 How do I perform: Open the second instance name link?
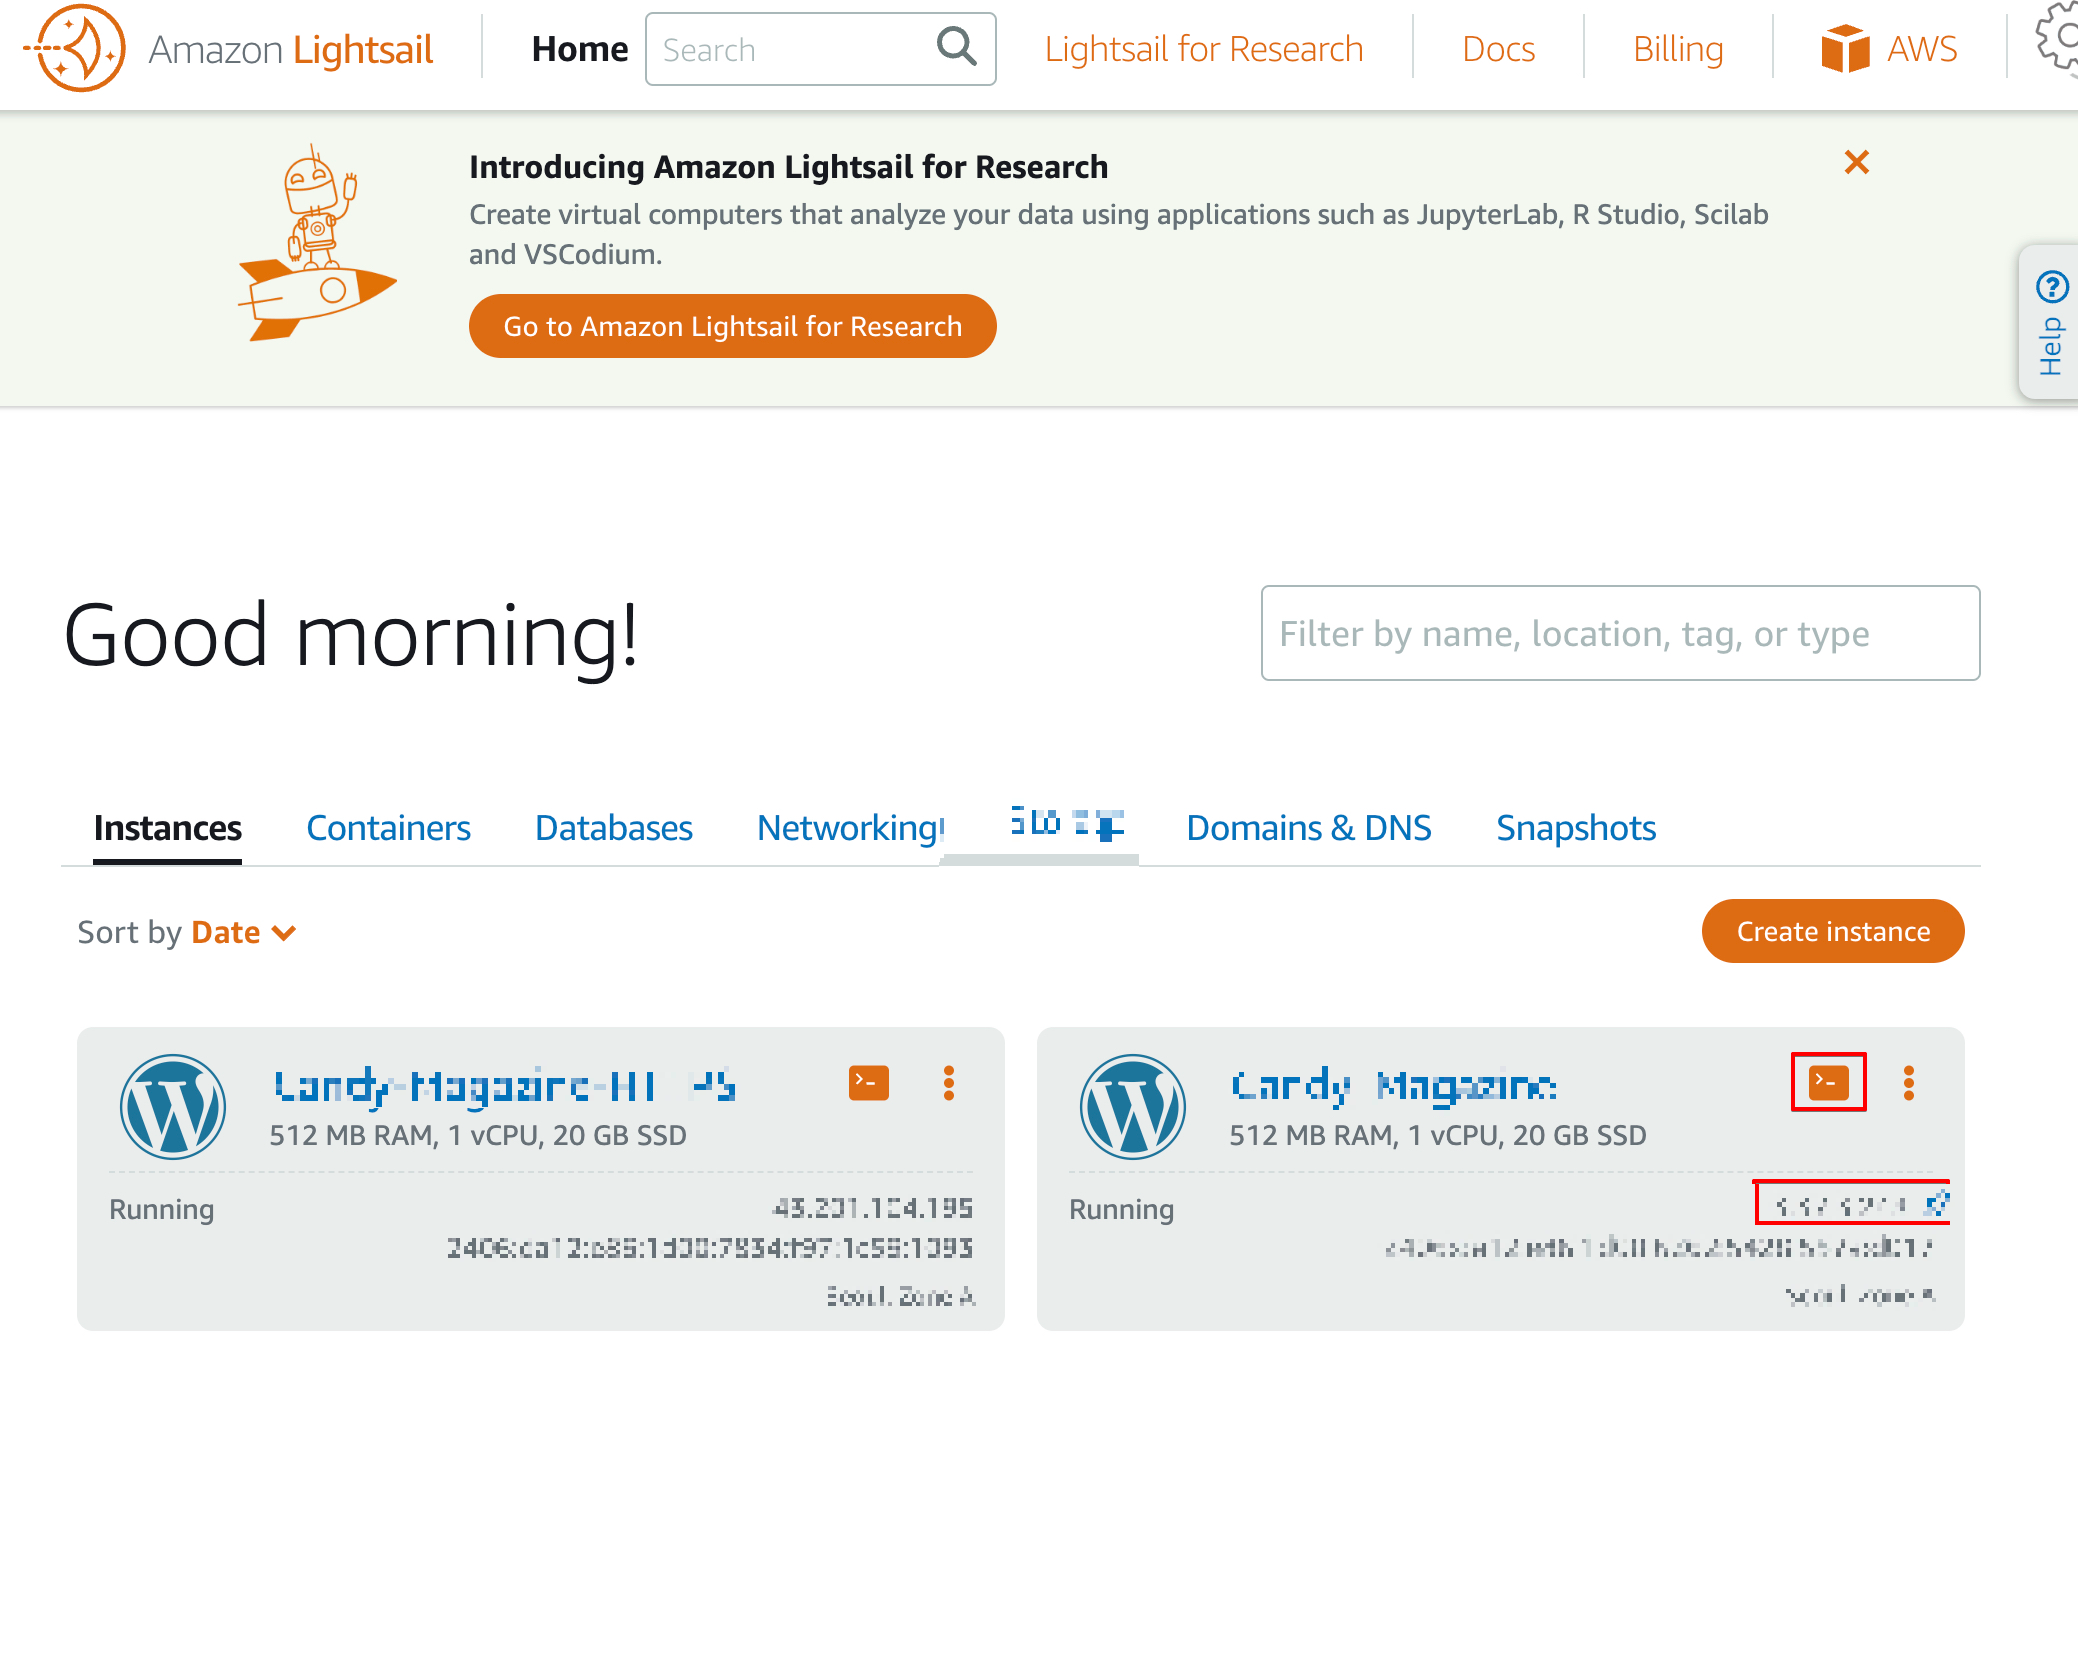click(x=1394, y=1086)
